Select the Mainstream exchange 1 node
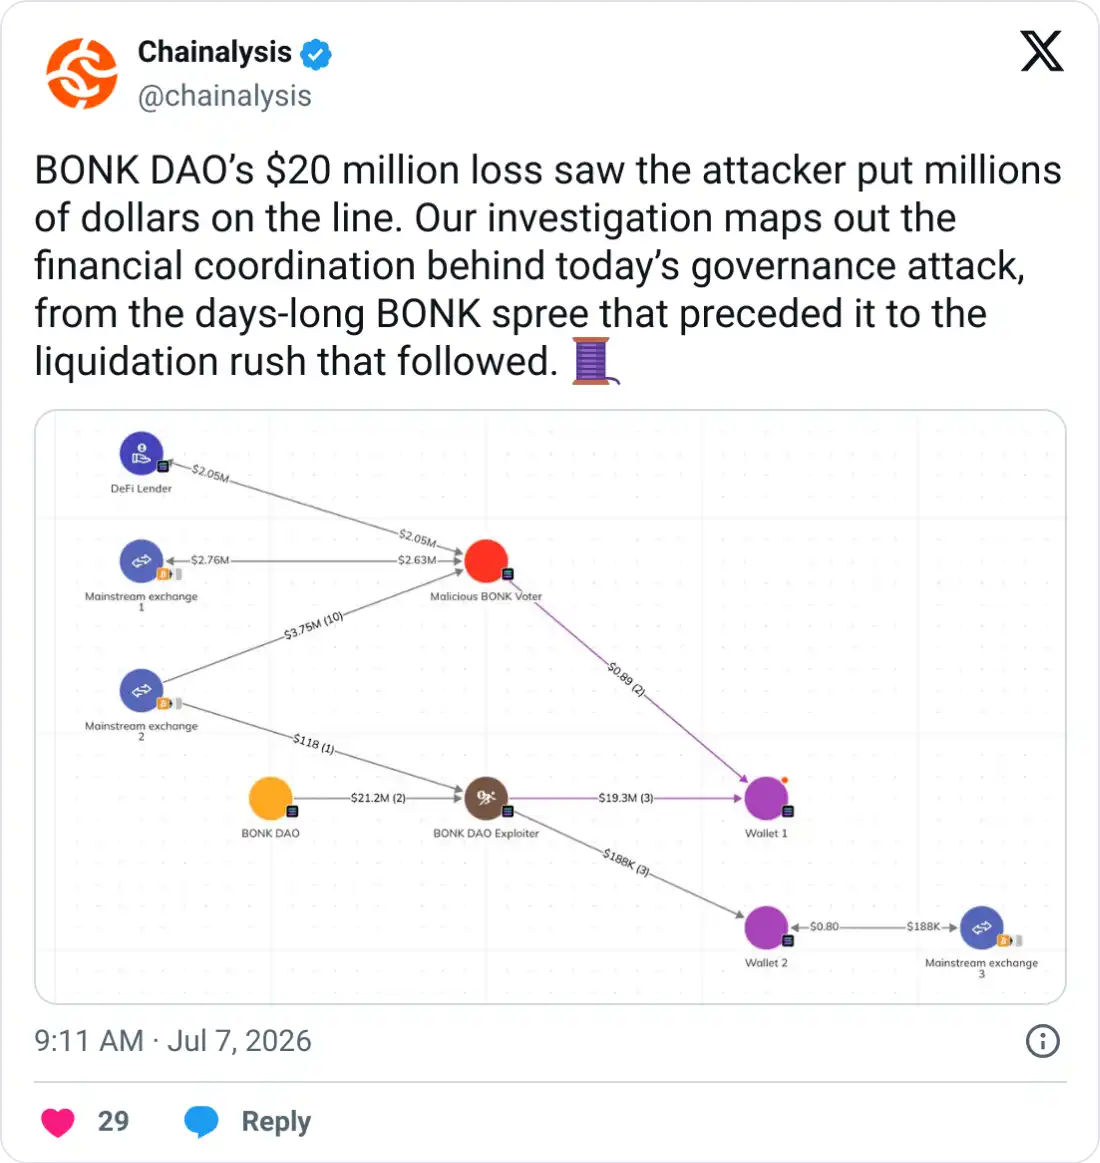The width and height of the screenshot is (1100, 1163). tap(141, 561)
